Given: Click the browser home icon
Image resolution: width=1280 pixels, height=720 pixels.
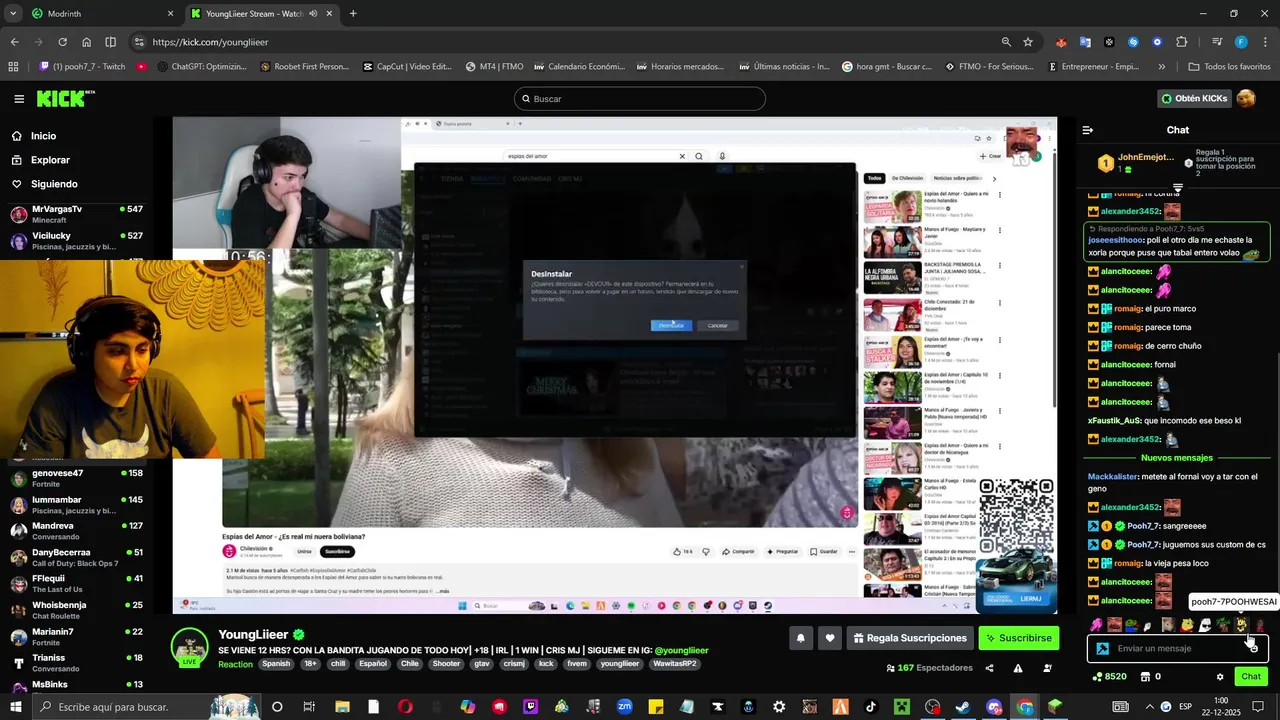Looking at the screenshot, I should (x=87, y=42).
